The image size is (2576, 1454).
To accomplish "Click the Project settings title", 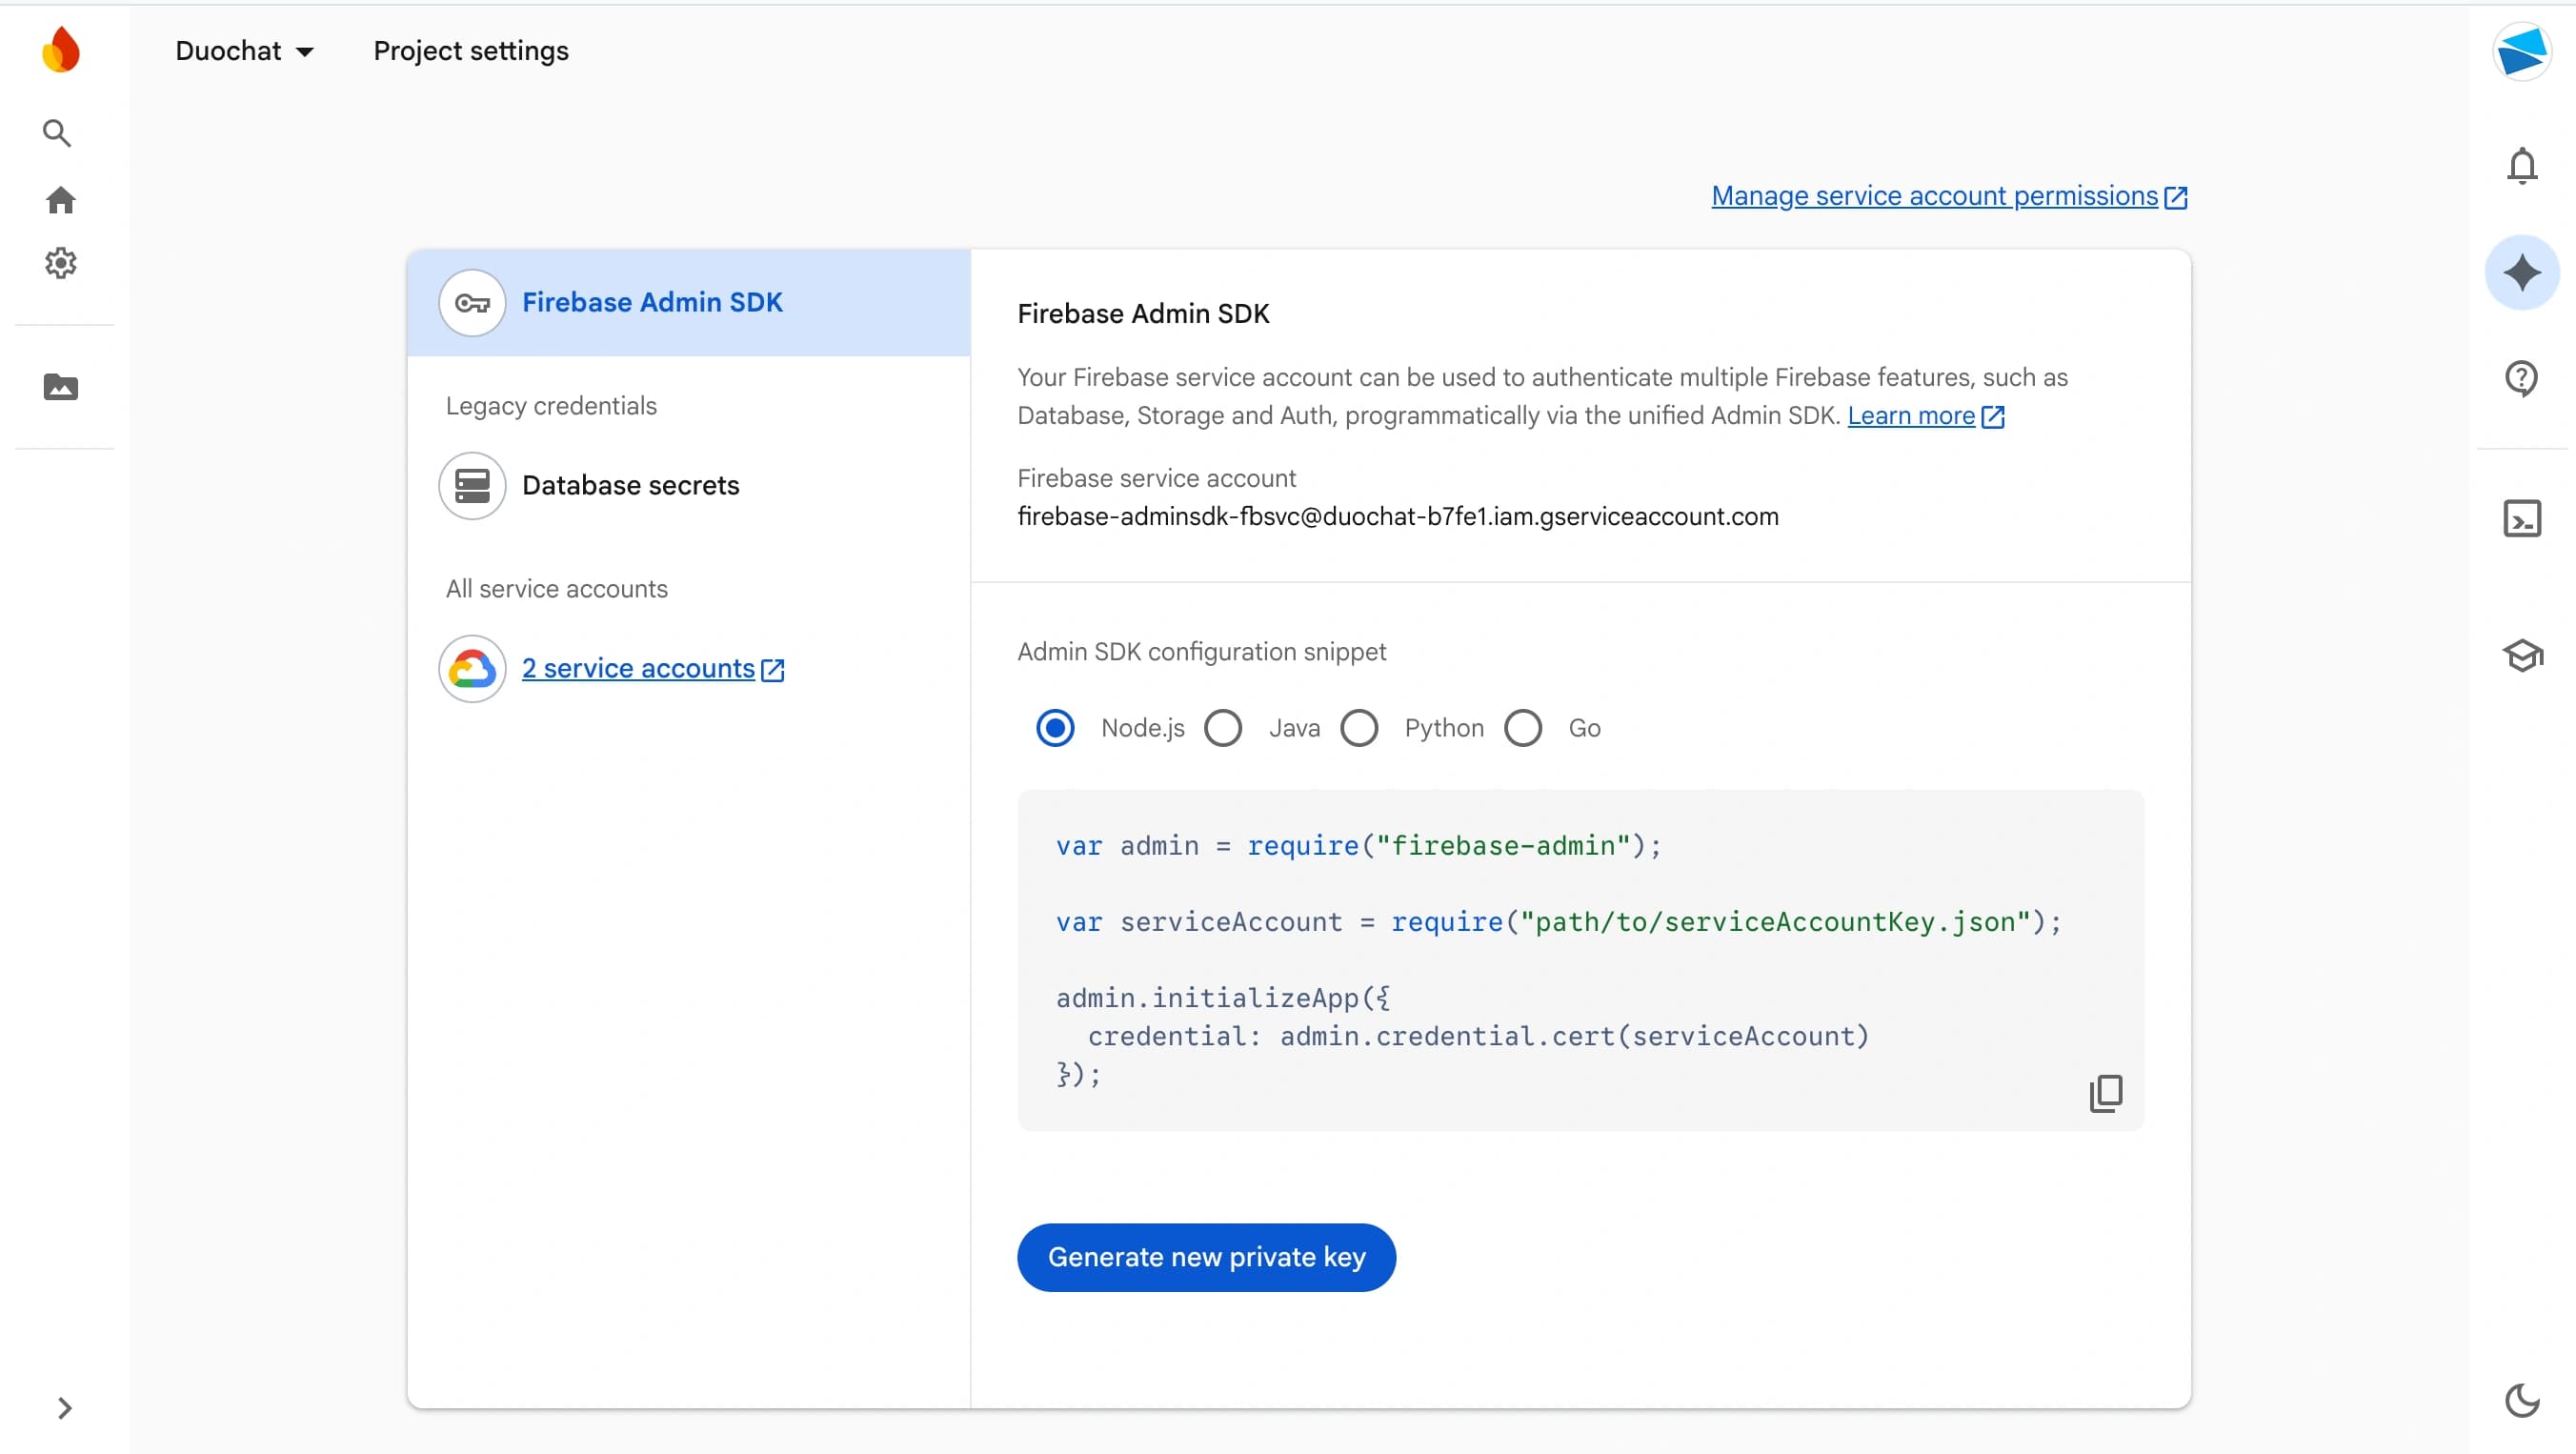I will click(x=471, y=51).
